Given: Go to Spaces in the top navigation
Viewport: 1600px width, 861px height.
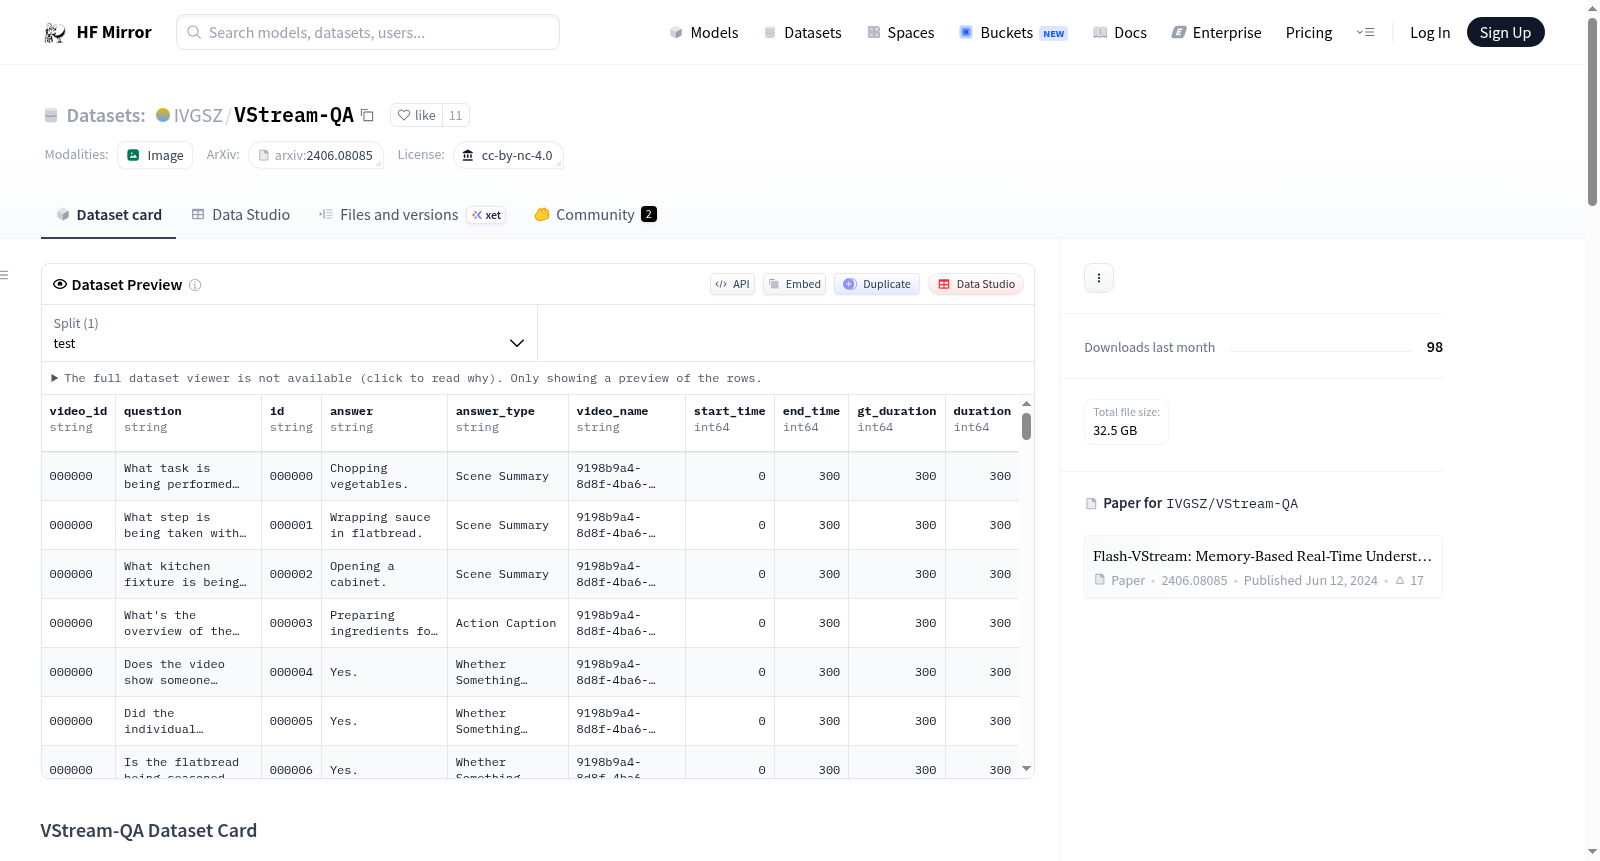Looking at the screenshot, I should click(901, 33).
